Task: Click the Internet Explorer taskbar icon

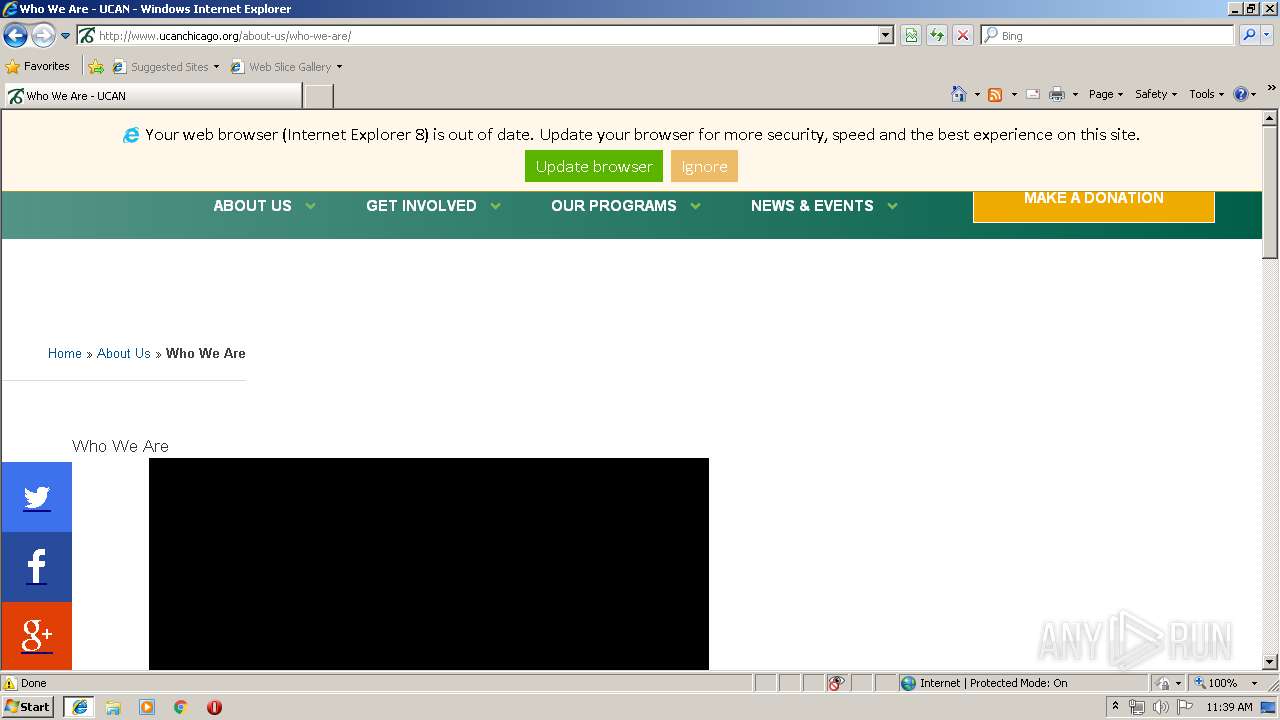Action: [x=79, y=707]
